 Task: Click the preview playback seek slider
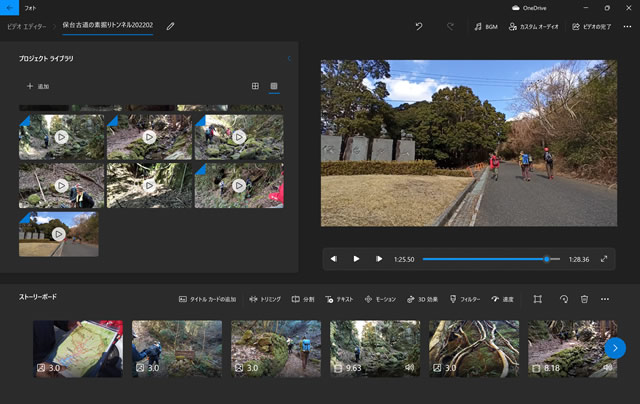[x=490, y=259]
